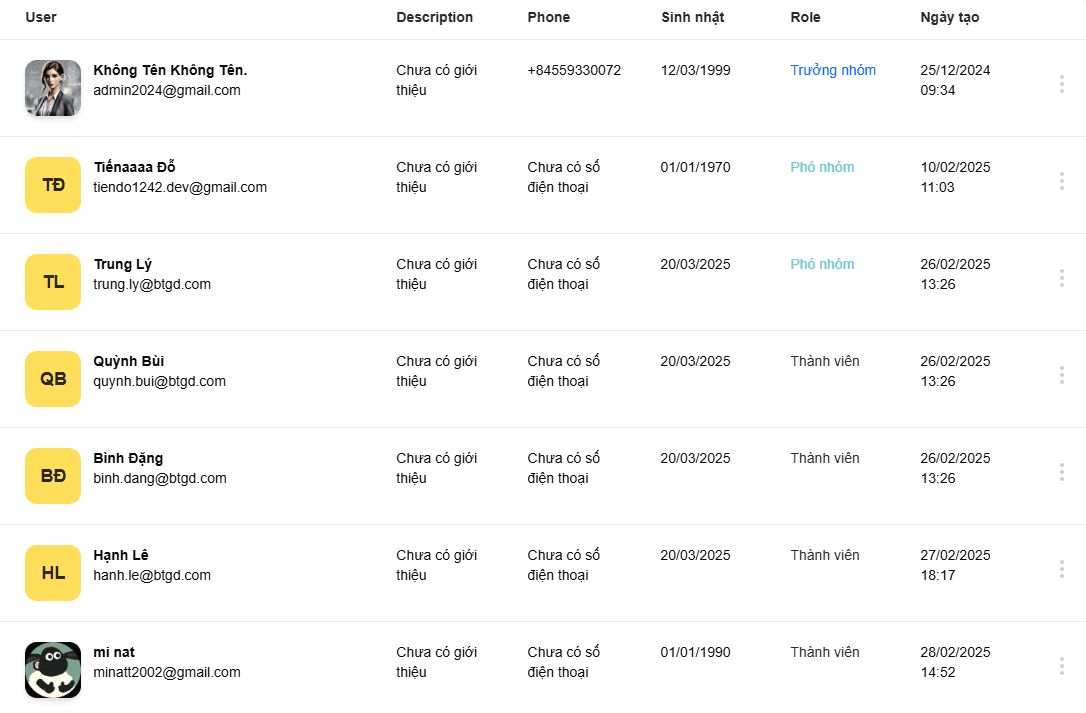This screenshot has height=713, width=1086.
Task: Open more options for Trung Lý row
Action: pos(1061,279)
